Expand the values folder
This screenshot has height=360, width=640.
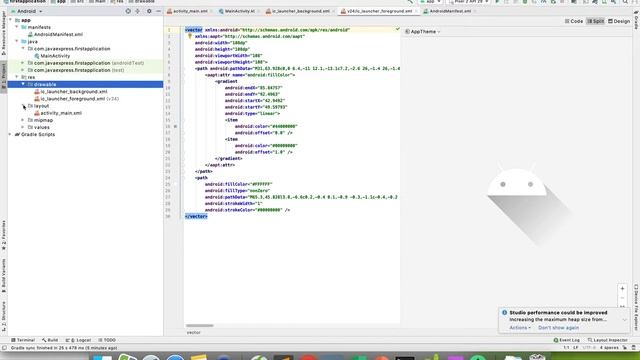[23, 127]
